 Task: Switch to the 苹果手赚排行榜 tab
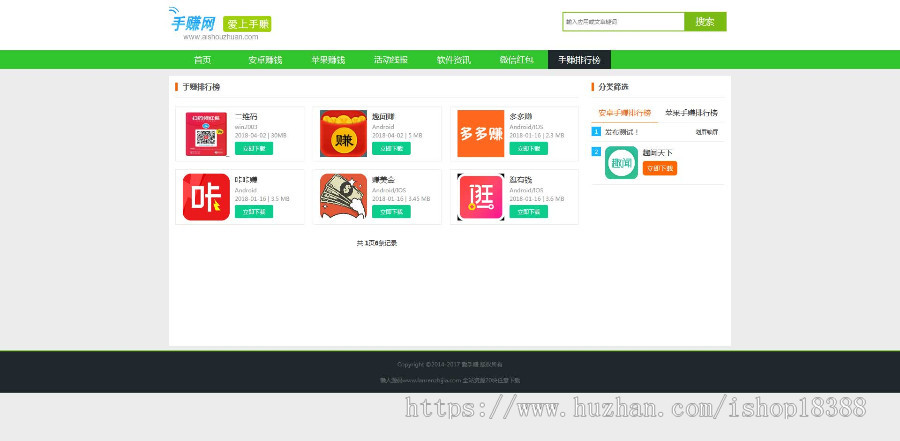pos(691,113)
